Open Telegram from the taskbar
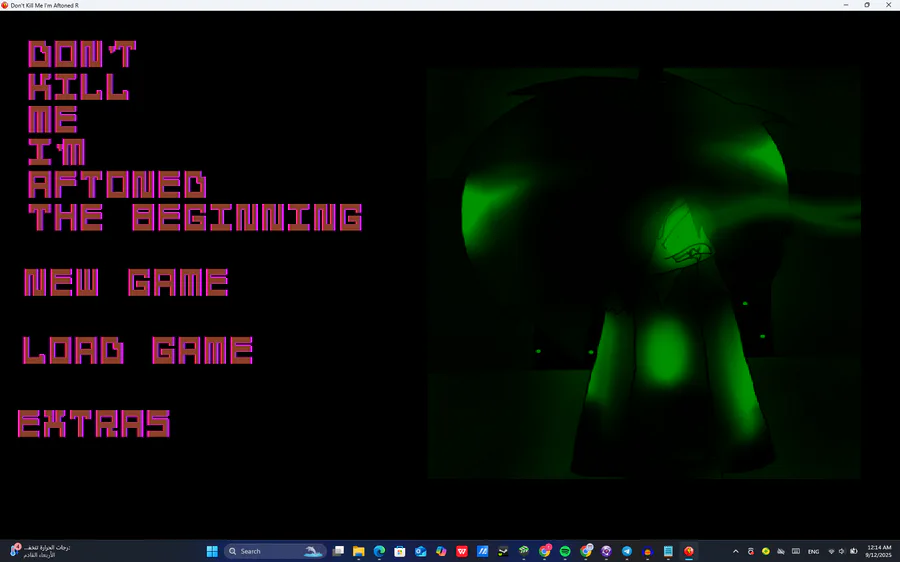Viewport: 900px width, 562px height. click(627, 551)
